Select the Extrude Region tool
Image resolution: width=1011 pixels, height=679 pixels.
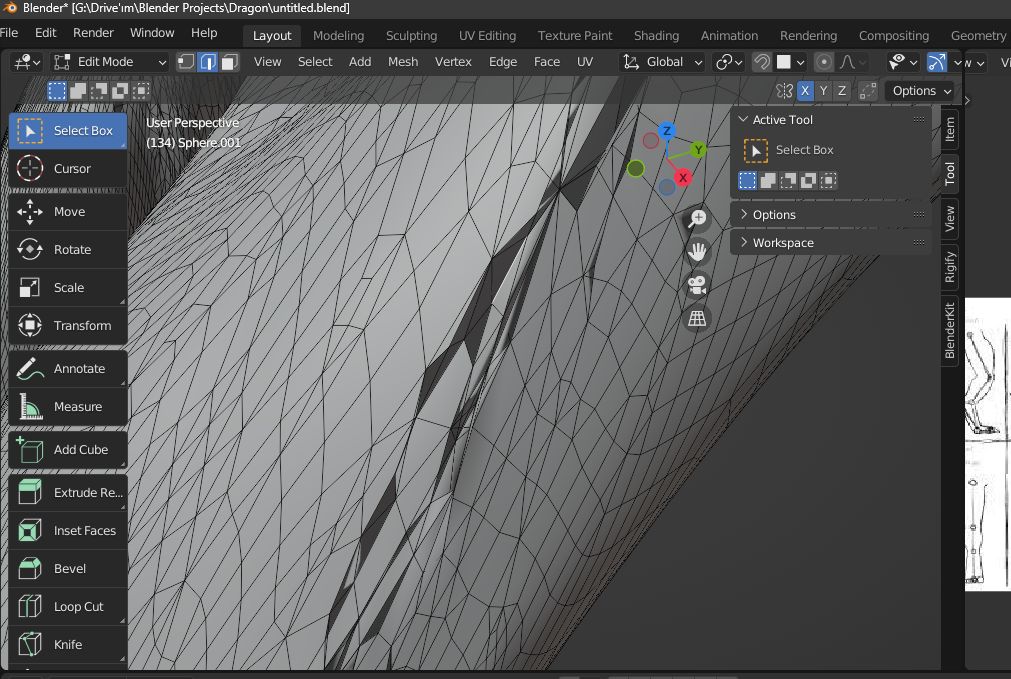pyautogui.click(x=68, y=493)
